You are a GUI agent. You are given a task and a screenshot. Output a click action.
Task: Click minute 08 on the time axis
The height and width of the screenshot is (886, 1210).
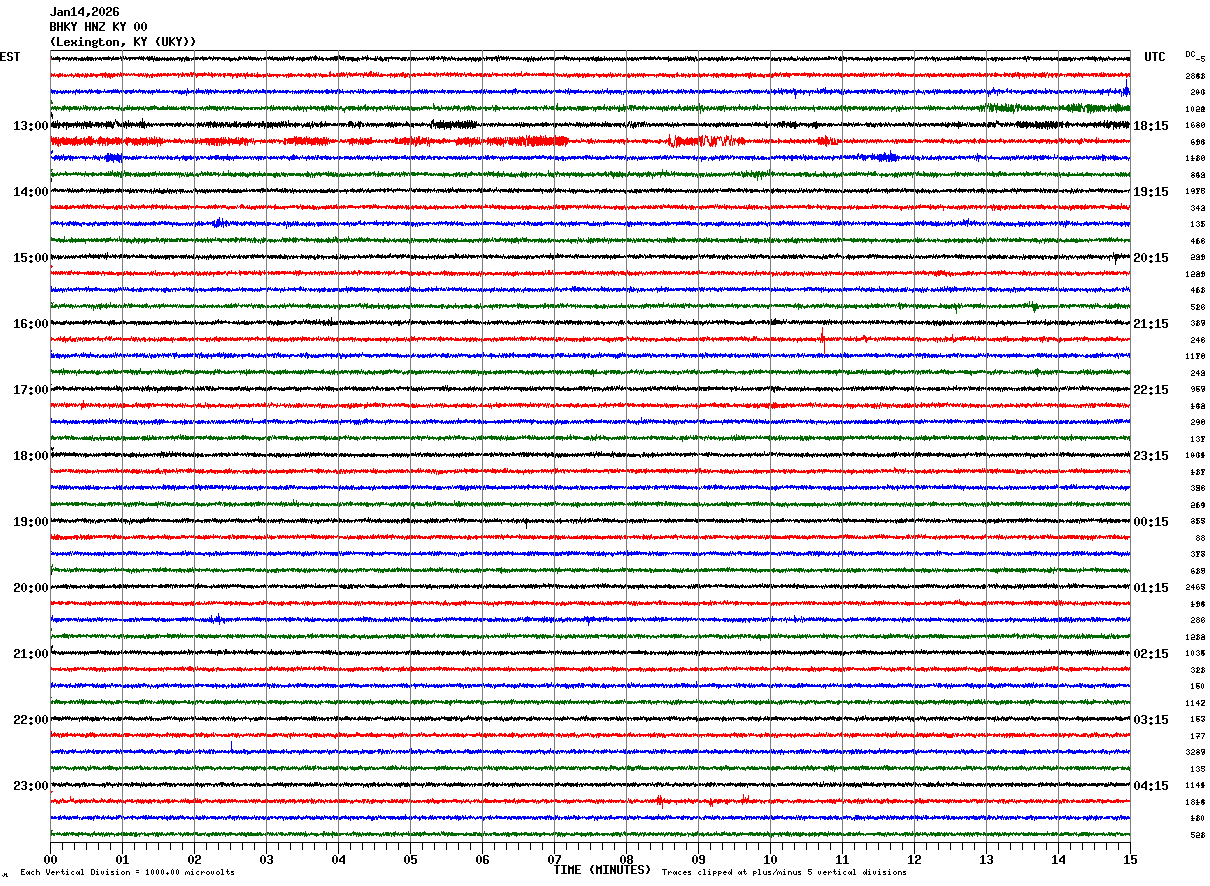(626, 860)
